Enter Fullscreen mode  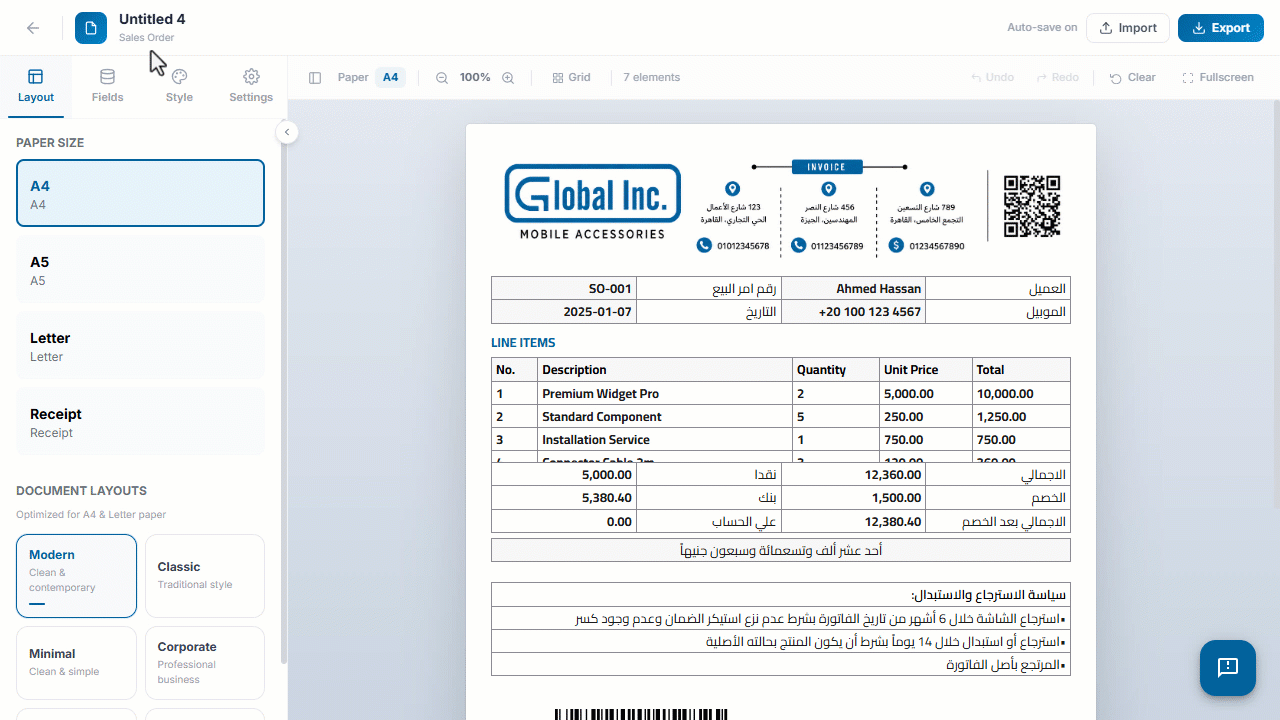(1218, 78)
